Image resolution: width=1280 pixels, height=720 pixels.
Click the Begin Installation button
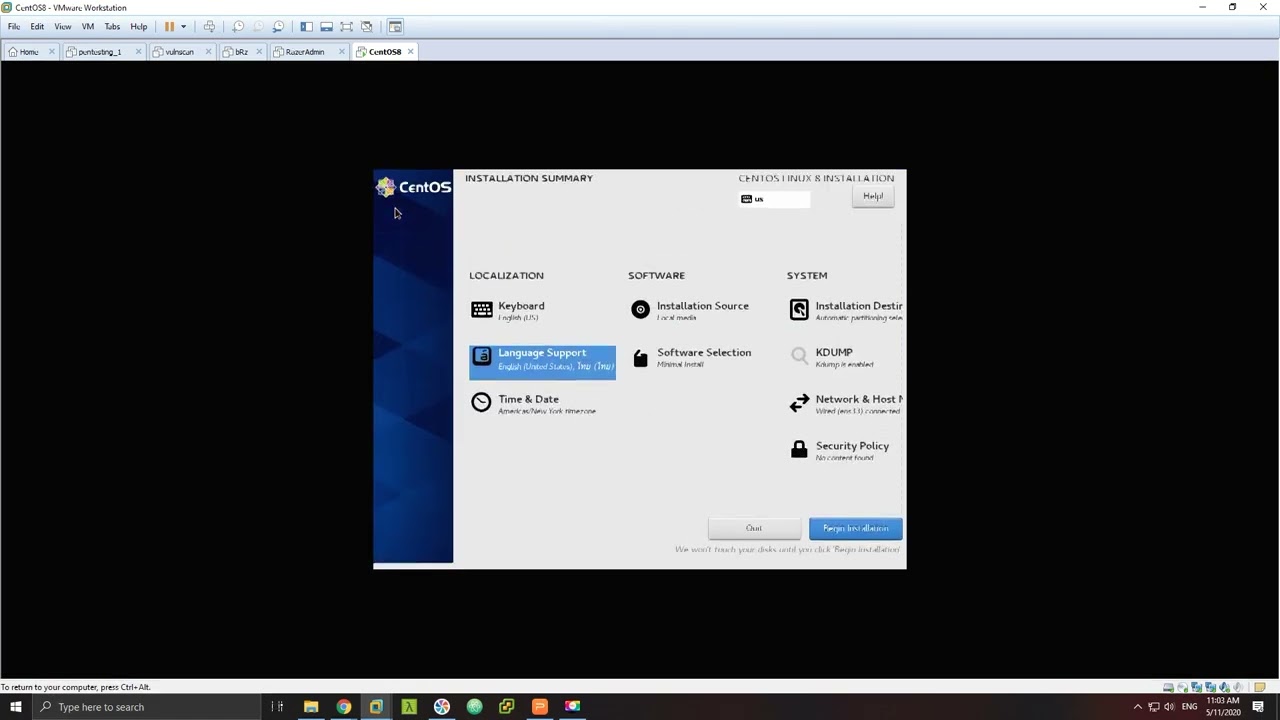pos(856,528)
